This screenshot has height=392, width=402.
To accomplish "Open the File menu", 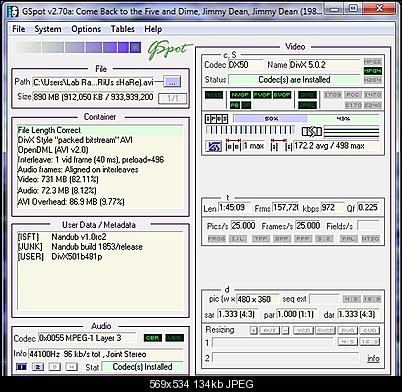I will 19,29.
